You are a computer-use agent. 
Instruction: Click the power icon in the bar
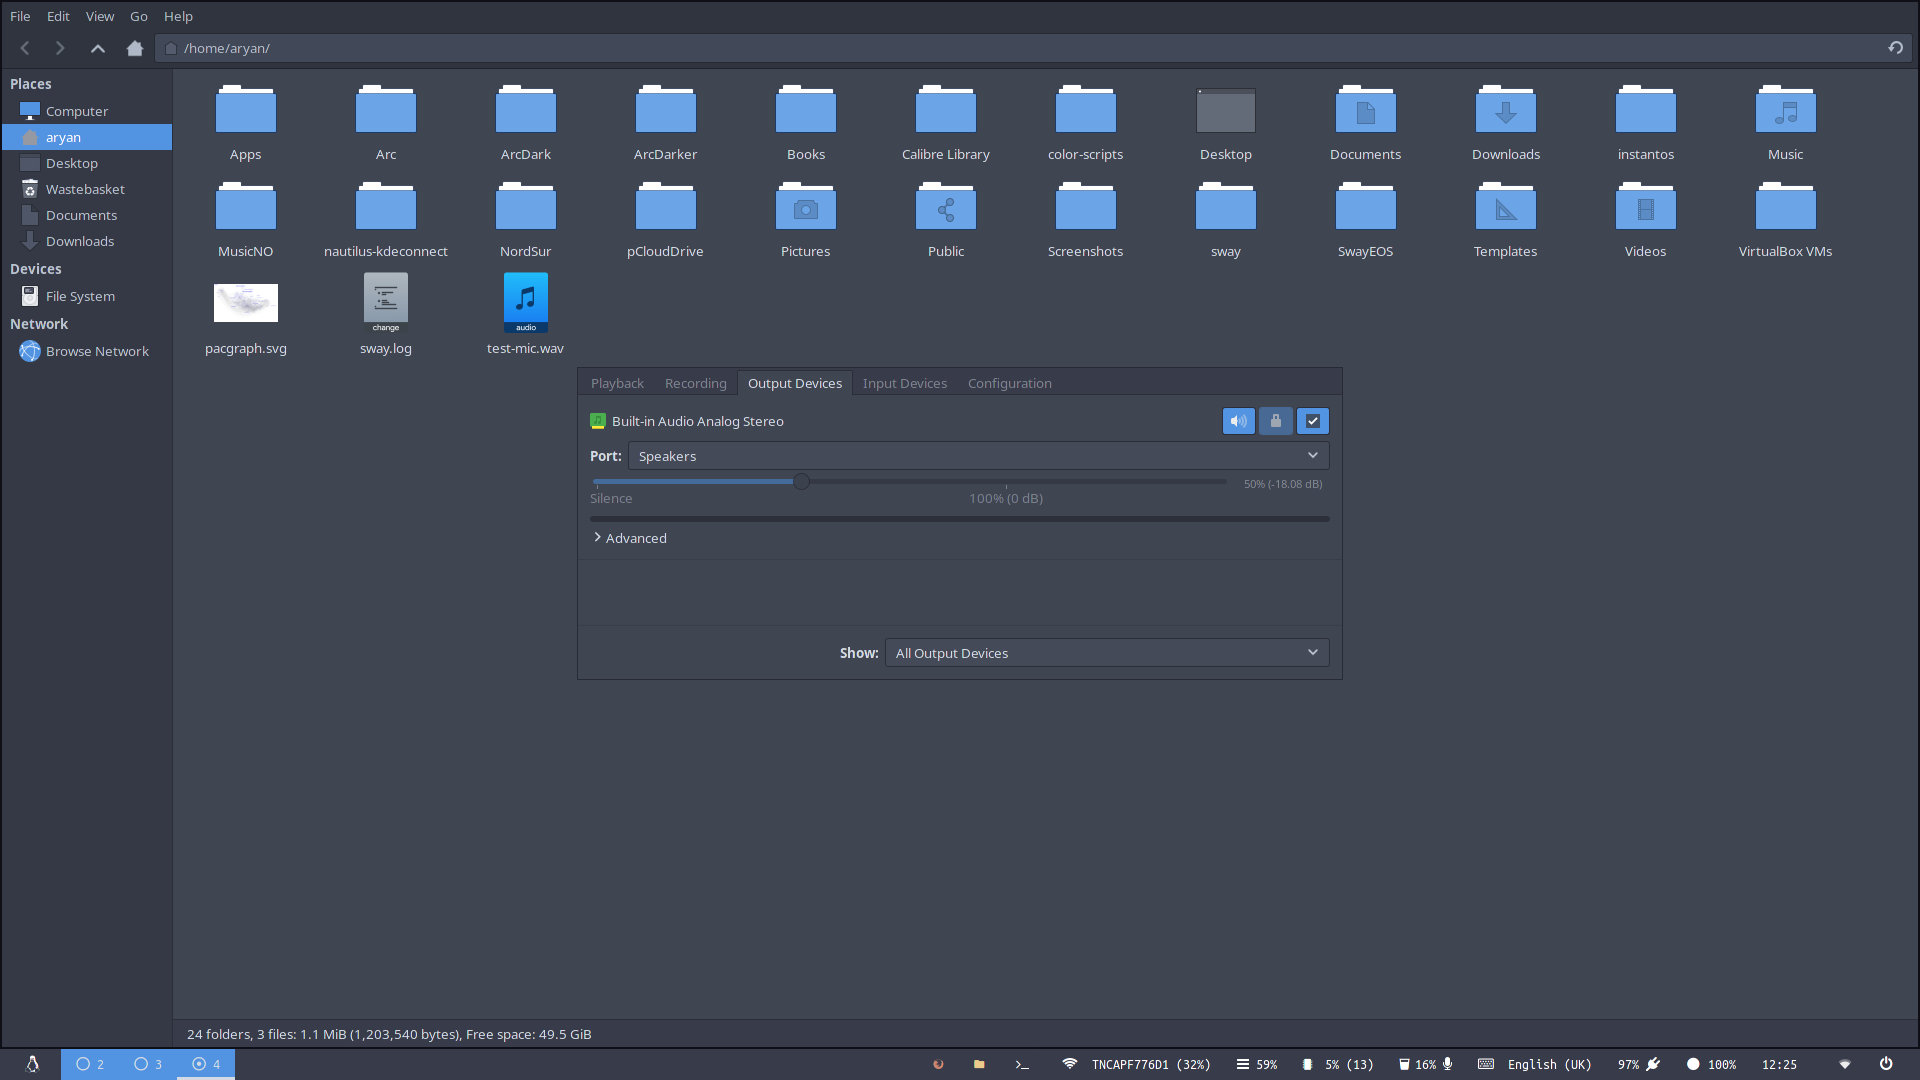click(x=1886, y=1064)
